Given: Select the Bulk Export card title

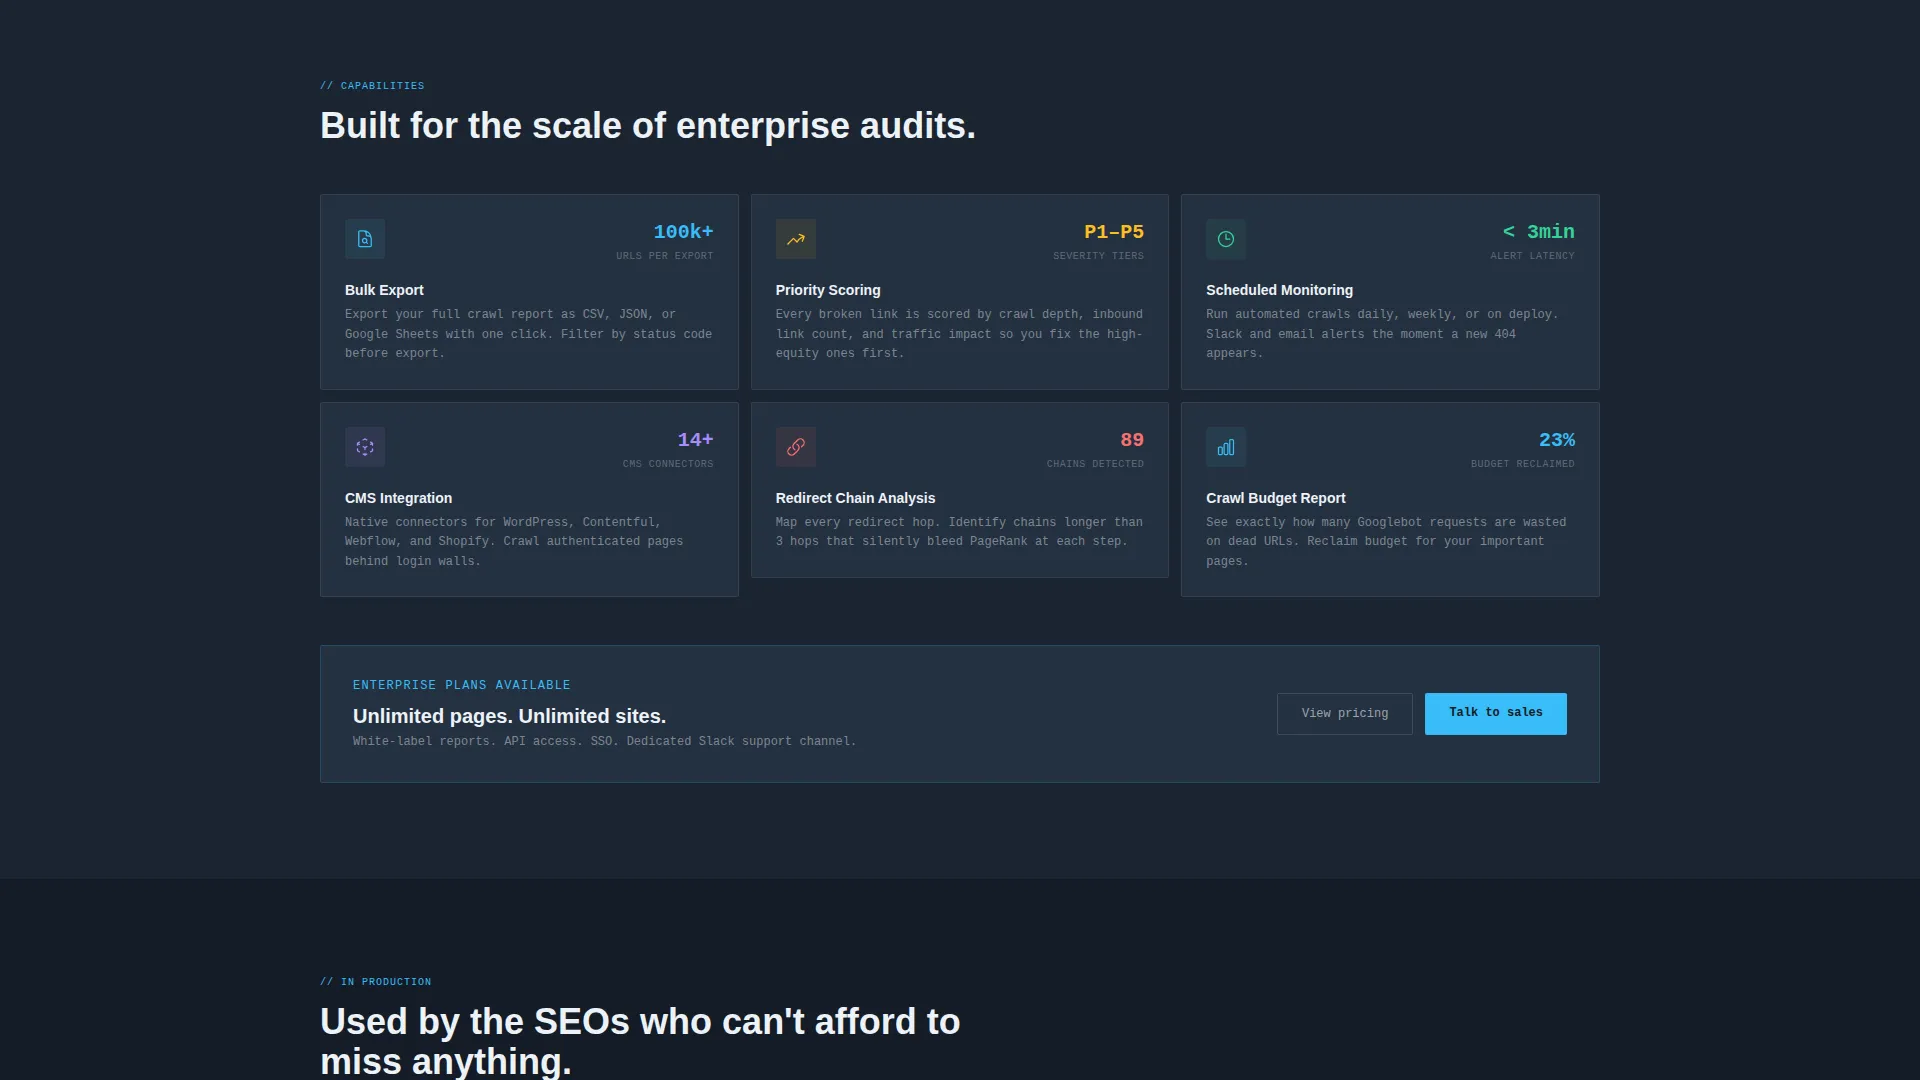Looking at the screenshot, I should point(384,290).
